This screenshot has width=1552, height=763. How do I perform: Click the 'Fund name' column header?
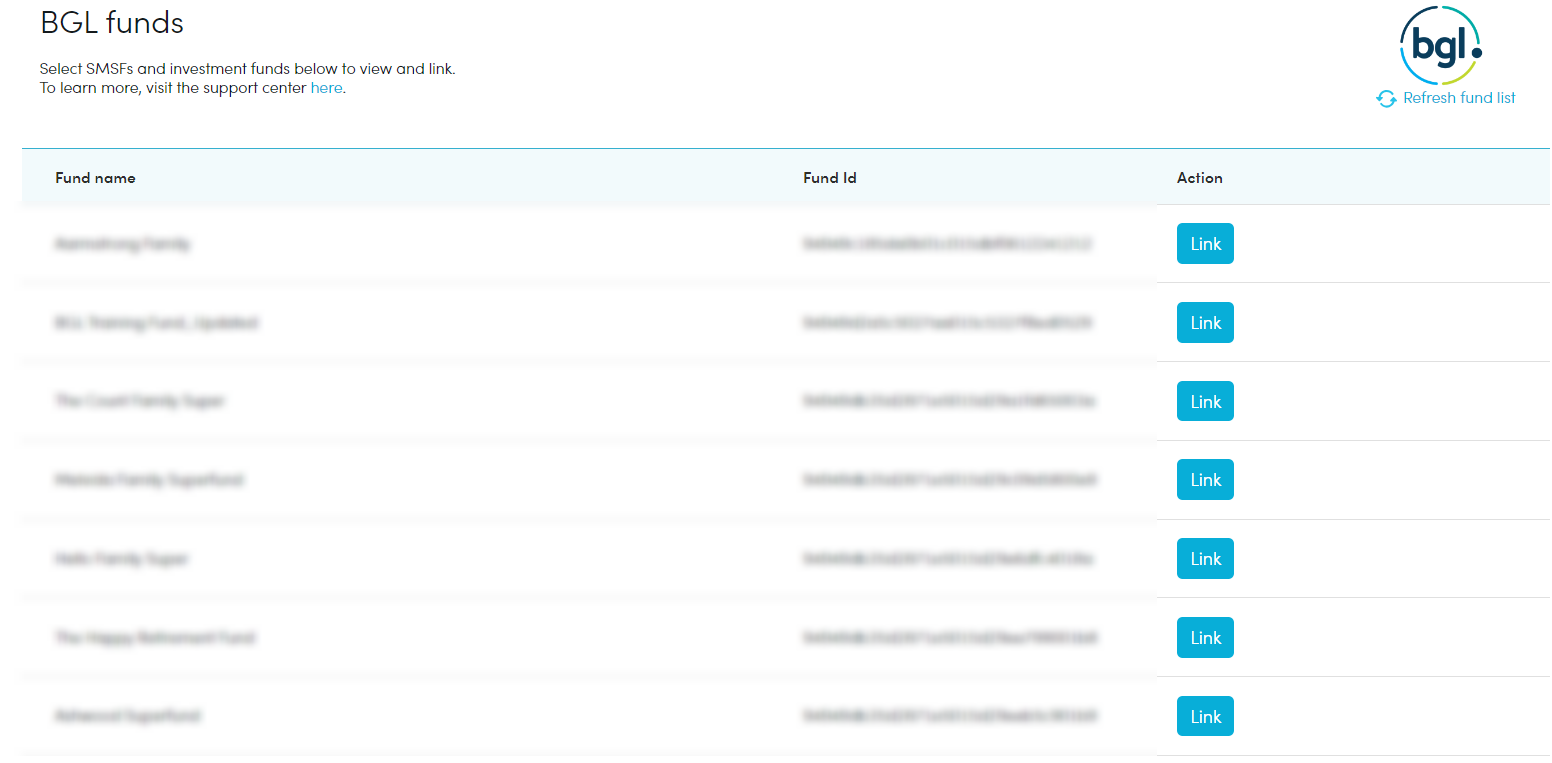(95, 178)
